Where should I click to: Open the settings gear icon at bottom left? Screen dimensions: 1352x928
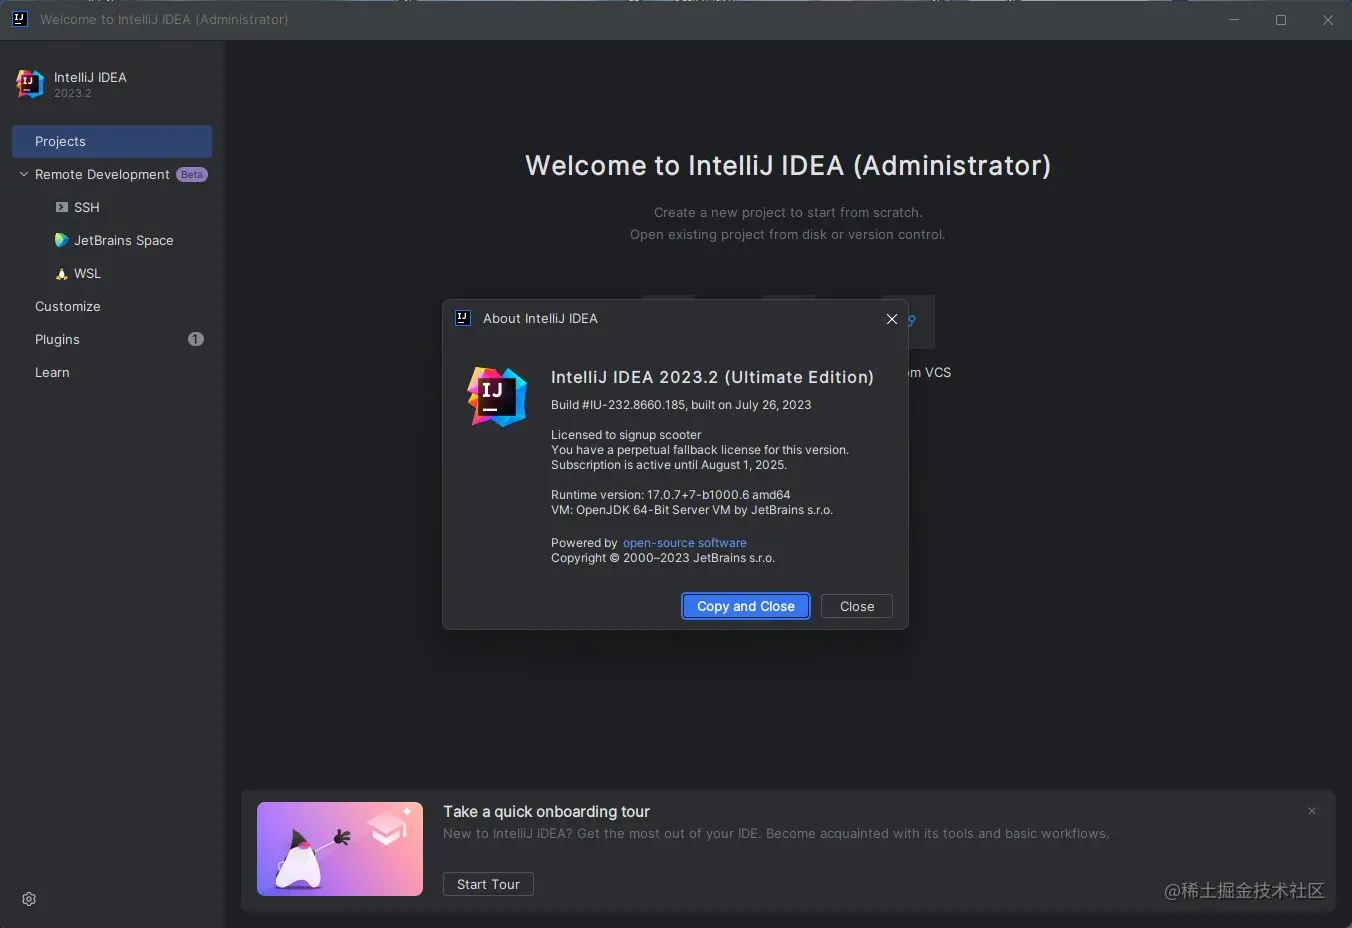point(29,899)
